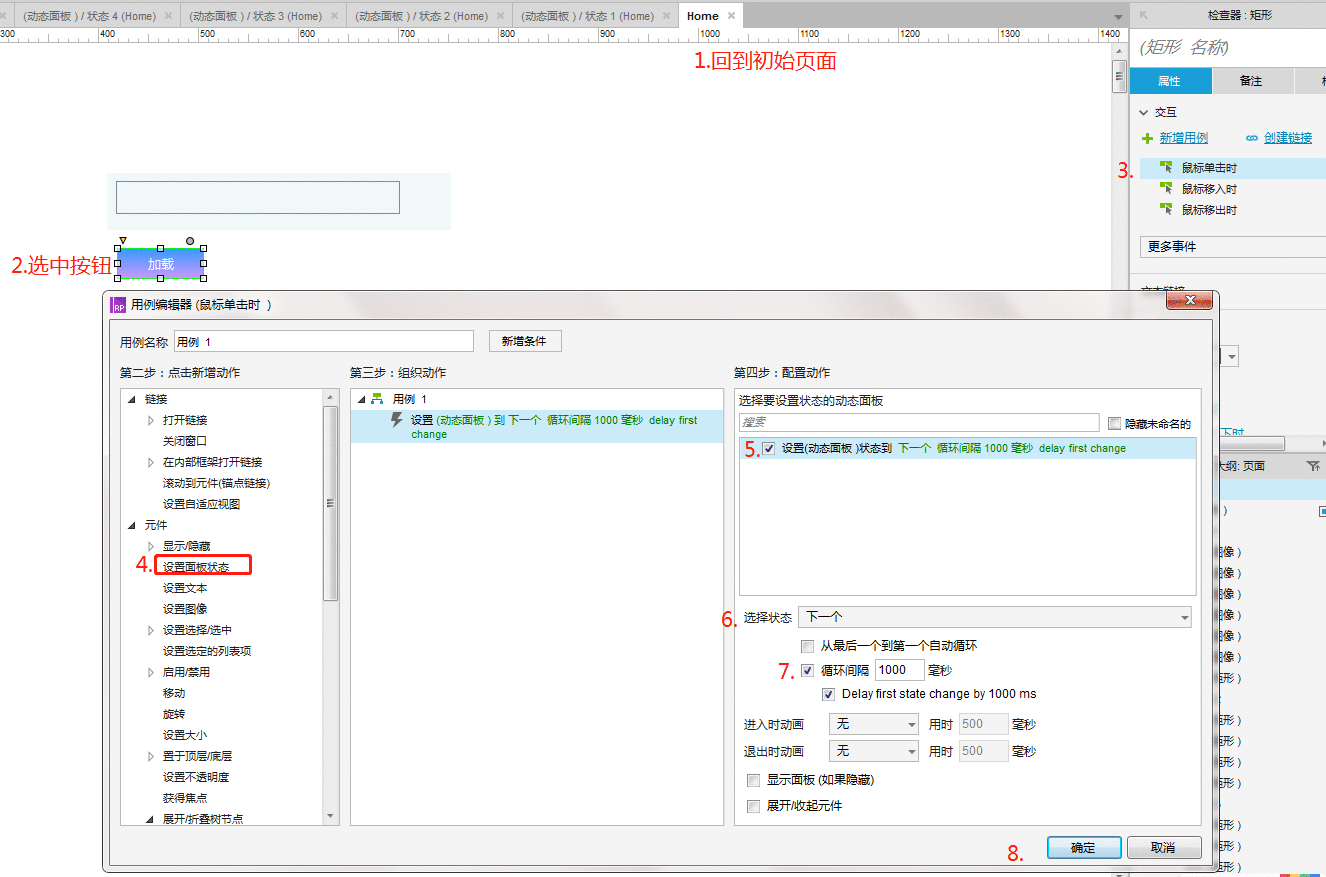1326x877 pixels.
Task: Select the 鼠标移出时 event icon
Action: 1166,209
